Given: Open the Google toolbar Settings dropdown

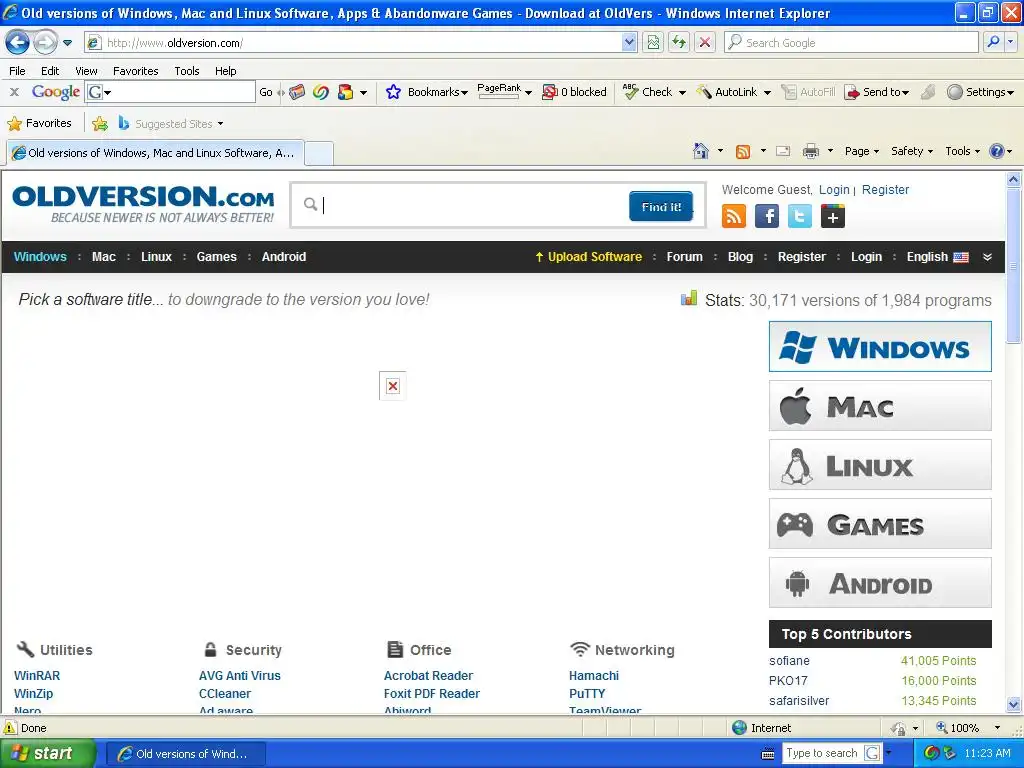Looking at the screenshot, I should 1010,93.
